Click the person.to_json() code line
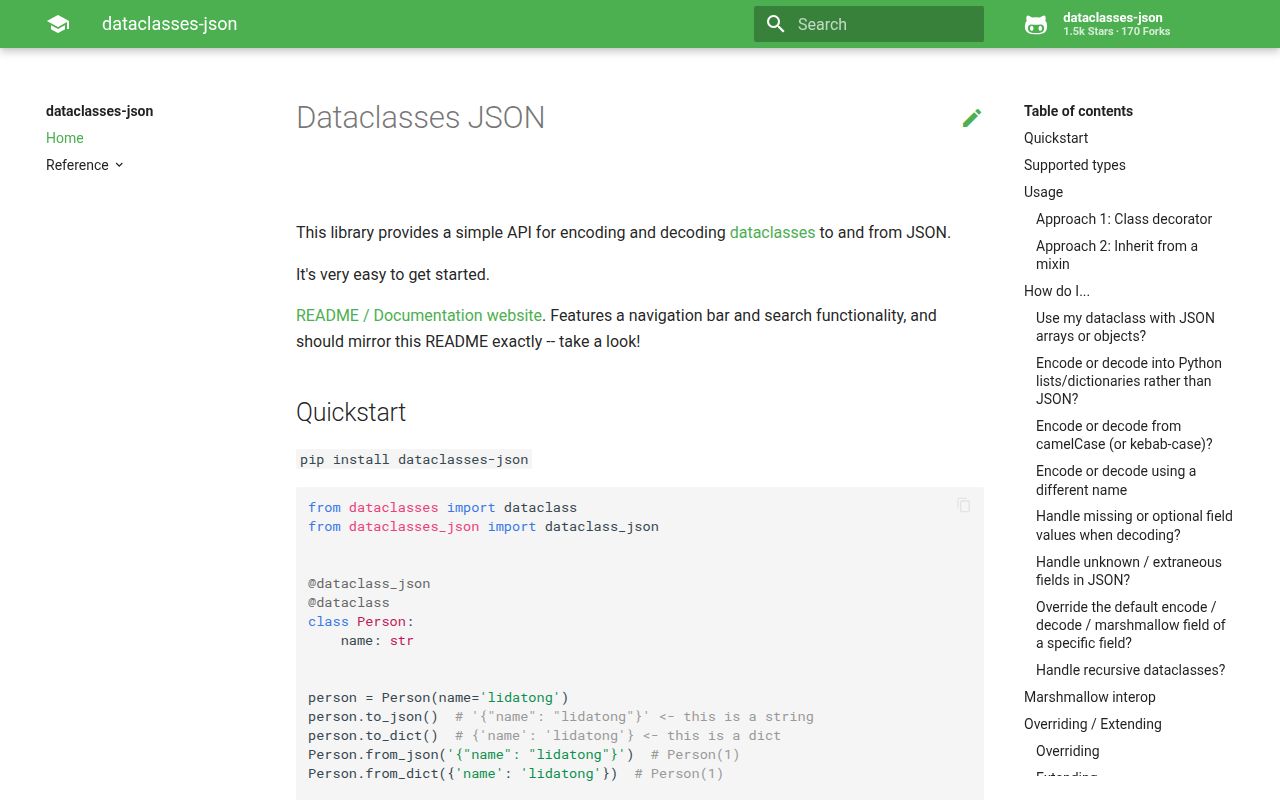 point(561,716)
